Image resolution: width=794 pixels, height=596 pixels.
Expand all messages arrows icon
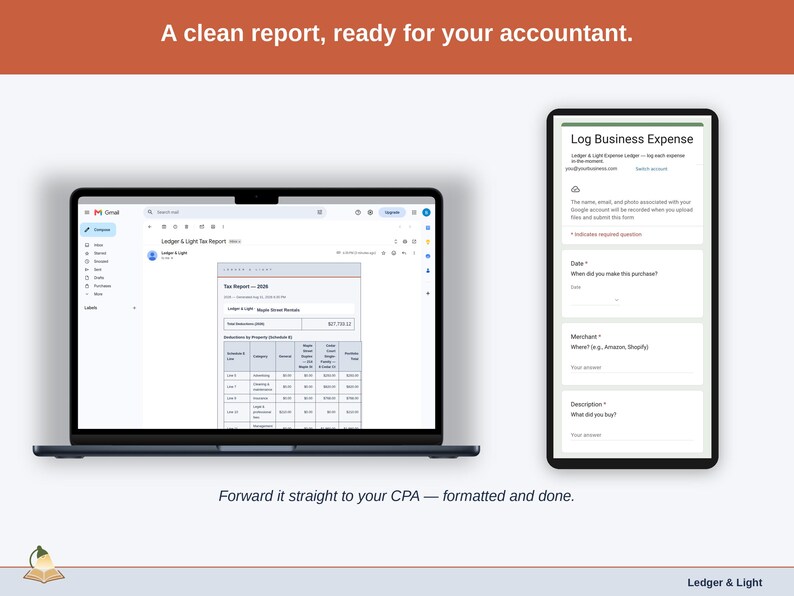point(395,242)
